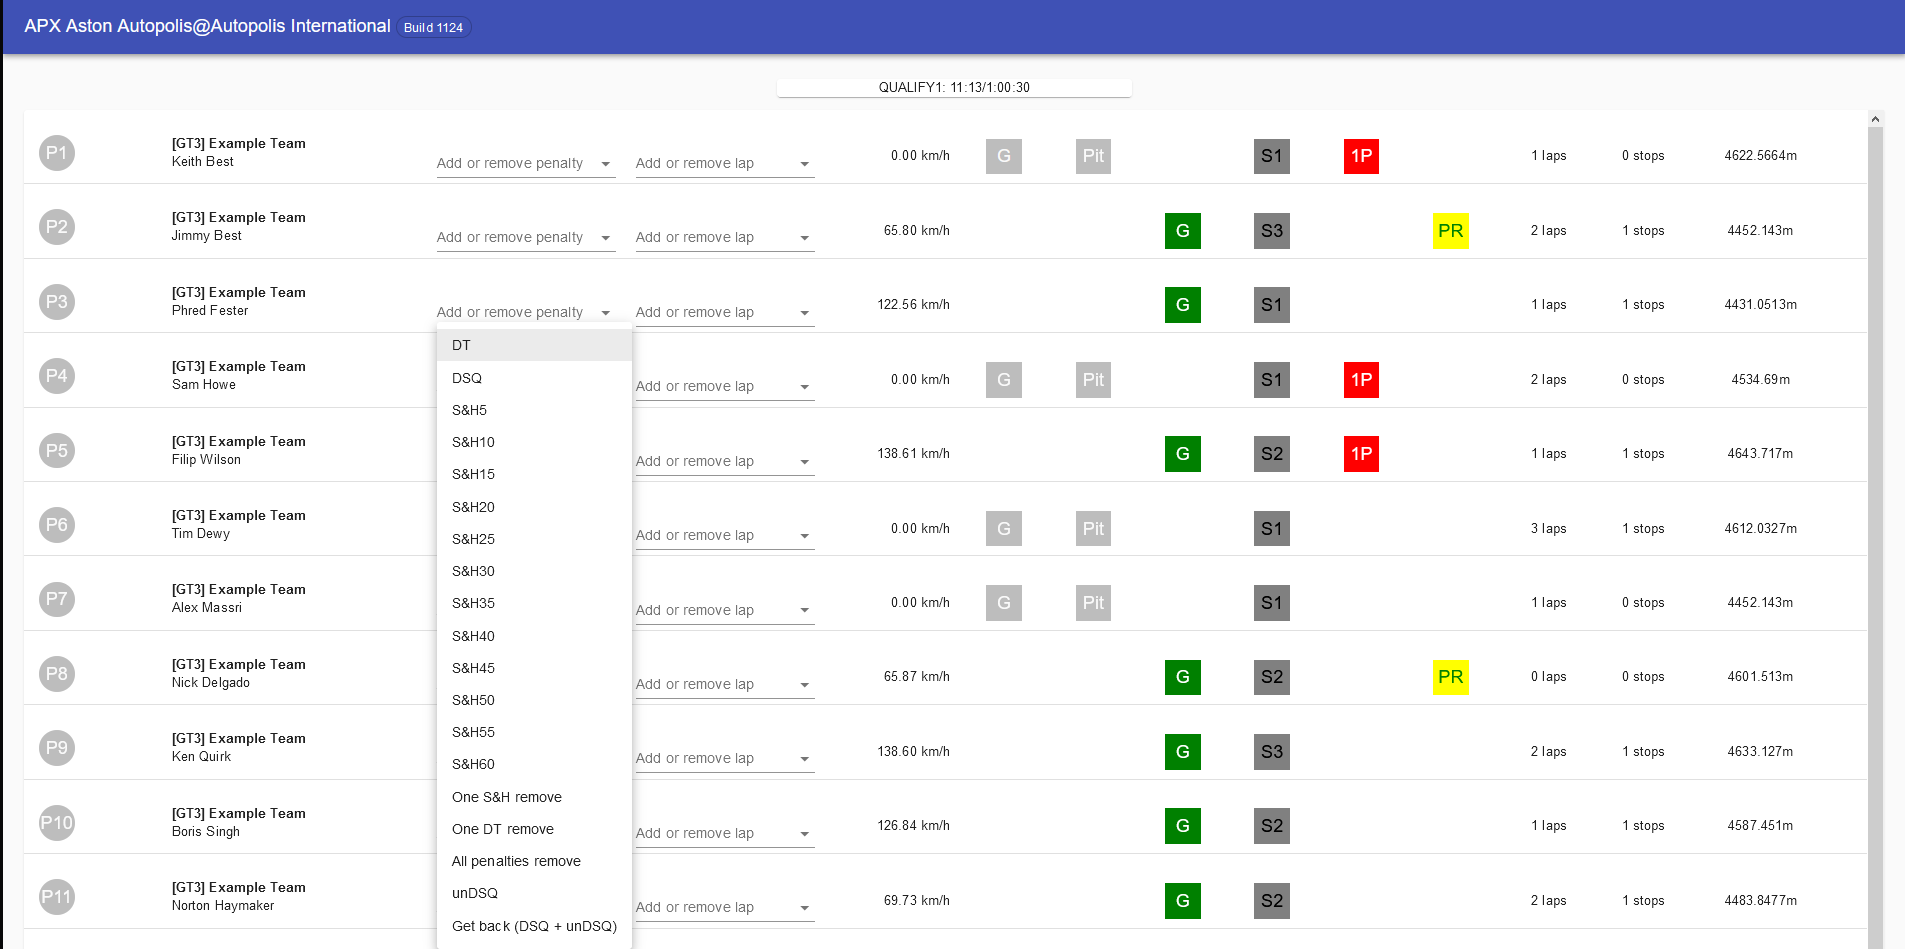Screen dimensions: 1905x949
Task: Click the P10 position badge for Boris Singh
Action: point(57,823)
